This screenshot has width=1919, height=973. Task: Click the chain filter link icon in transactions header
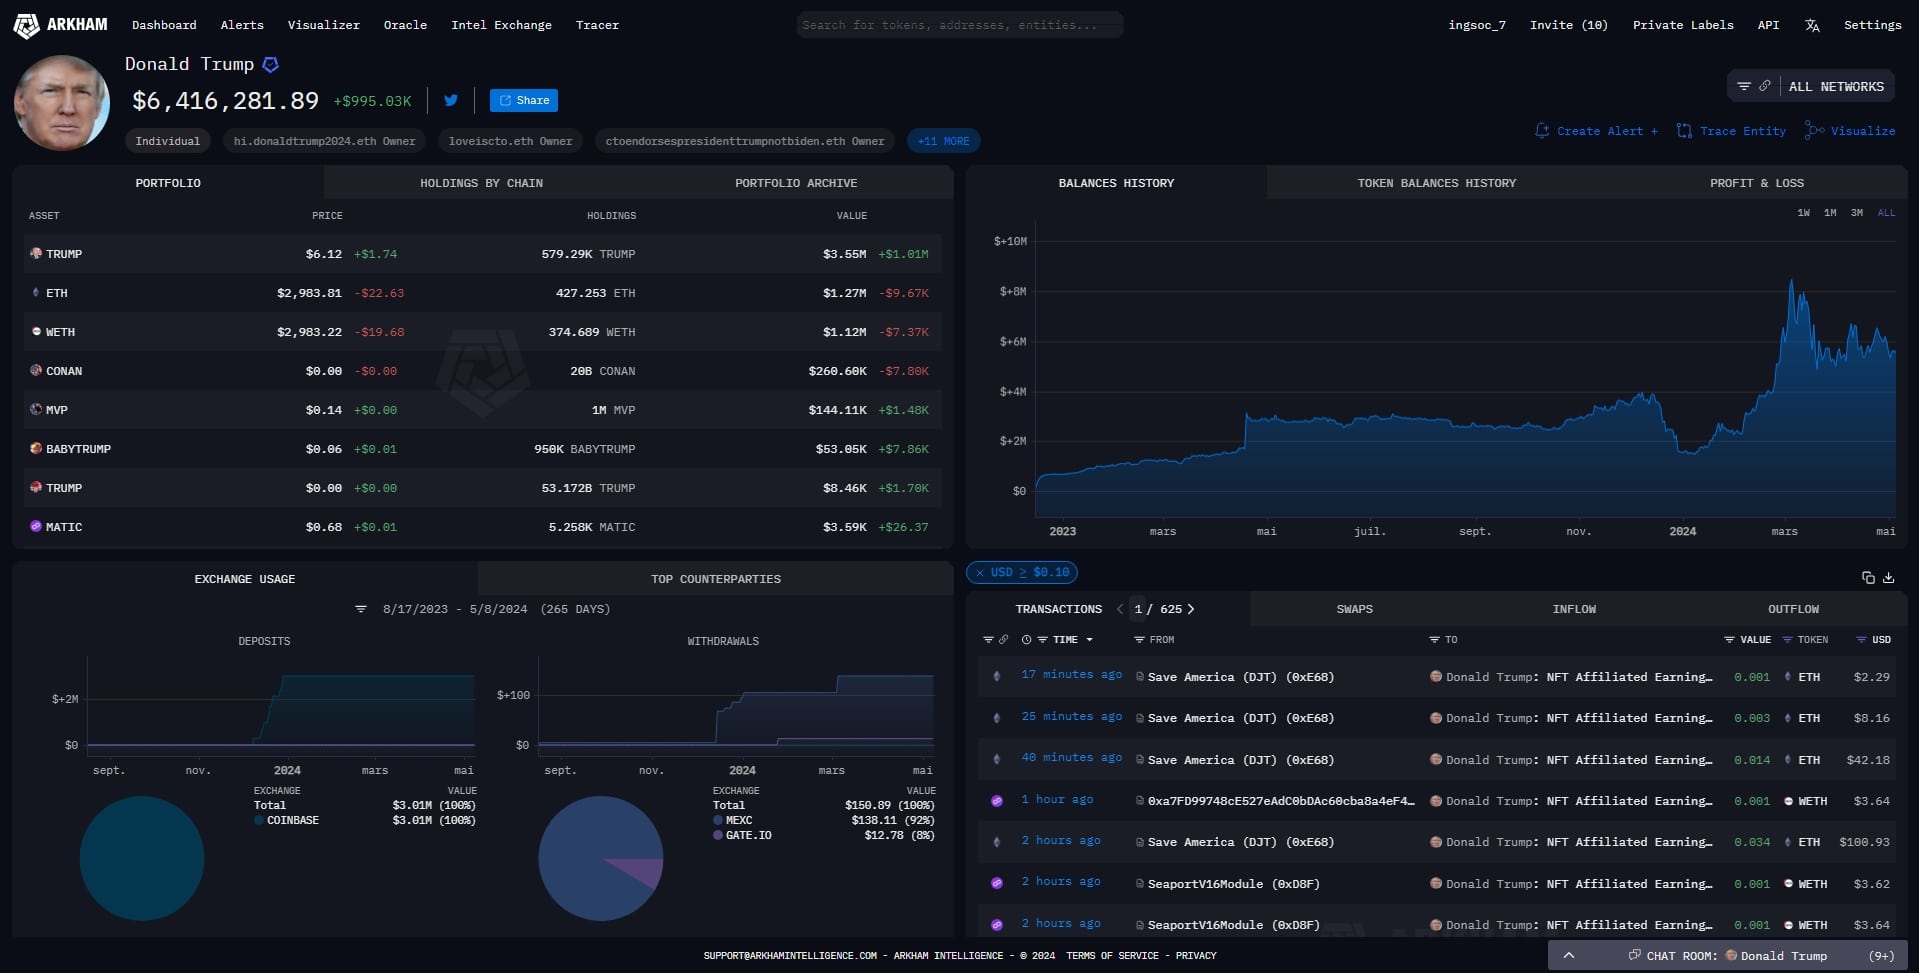pyautogui.click(x=1004, y=639)
